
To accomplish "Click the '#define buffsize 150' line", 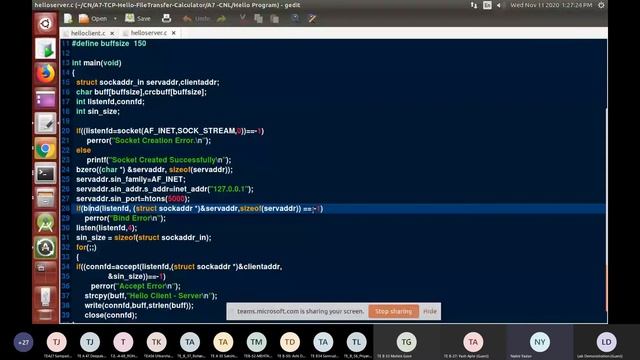I will (x=109, y=44).
